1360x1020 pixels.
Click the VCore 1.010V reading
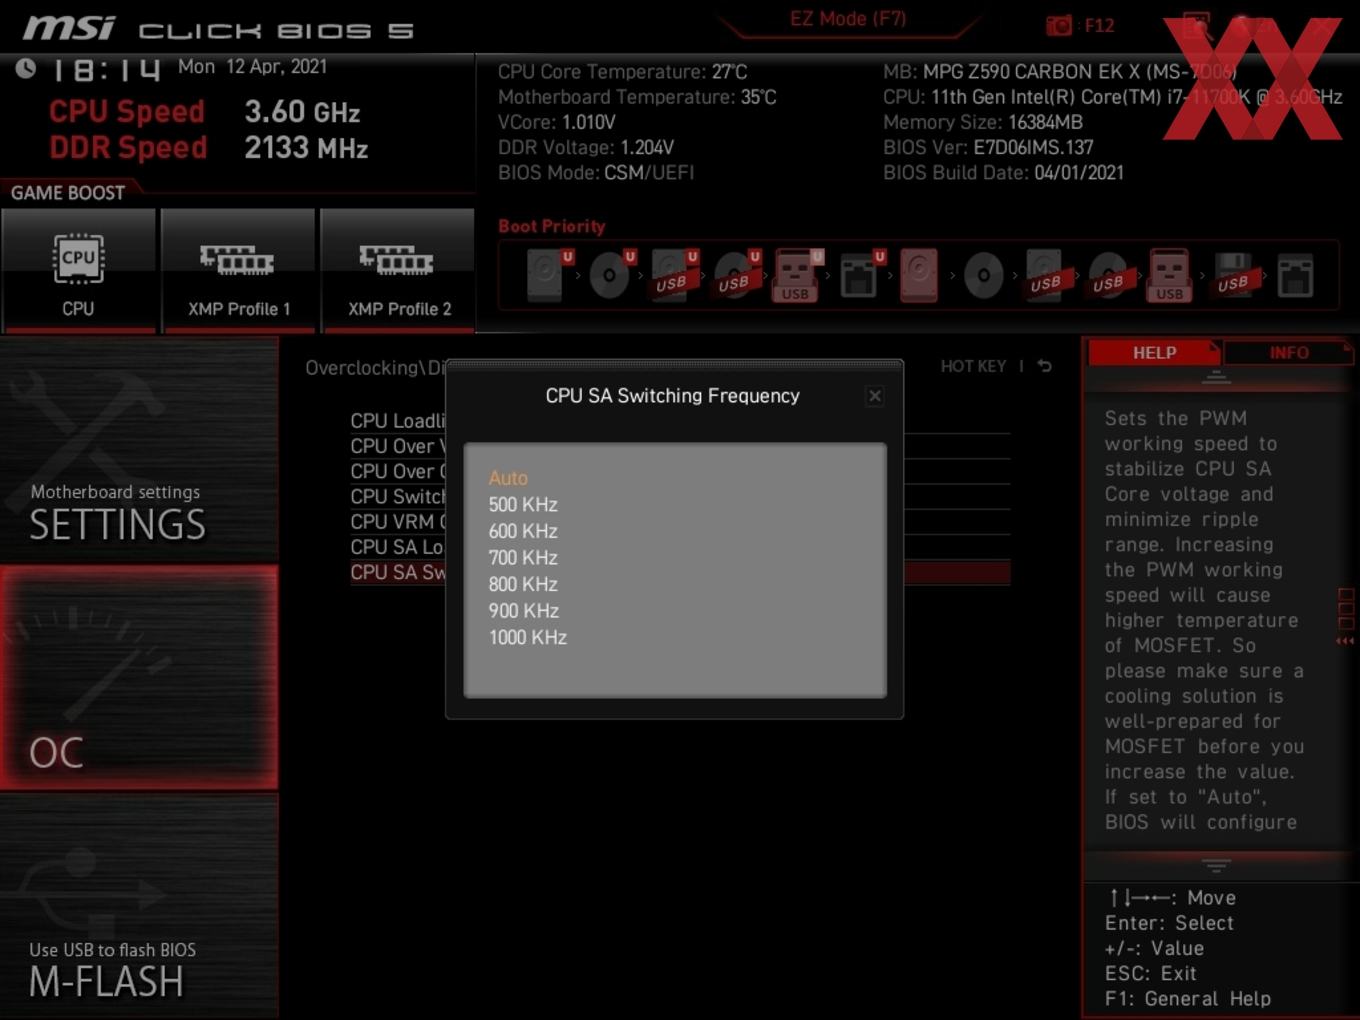tap(556, 122)
